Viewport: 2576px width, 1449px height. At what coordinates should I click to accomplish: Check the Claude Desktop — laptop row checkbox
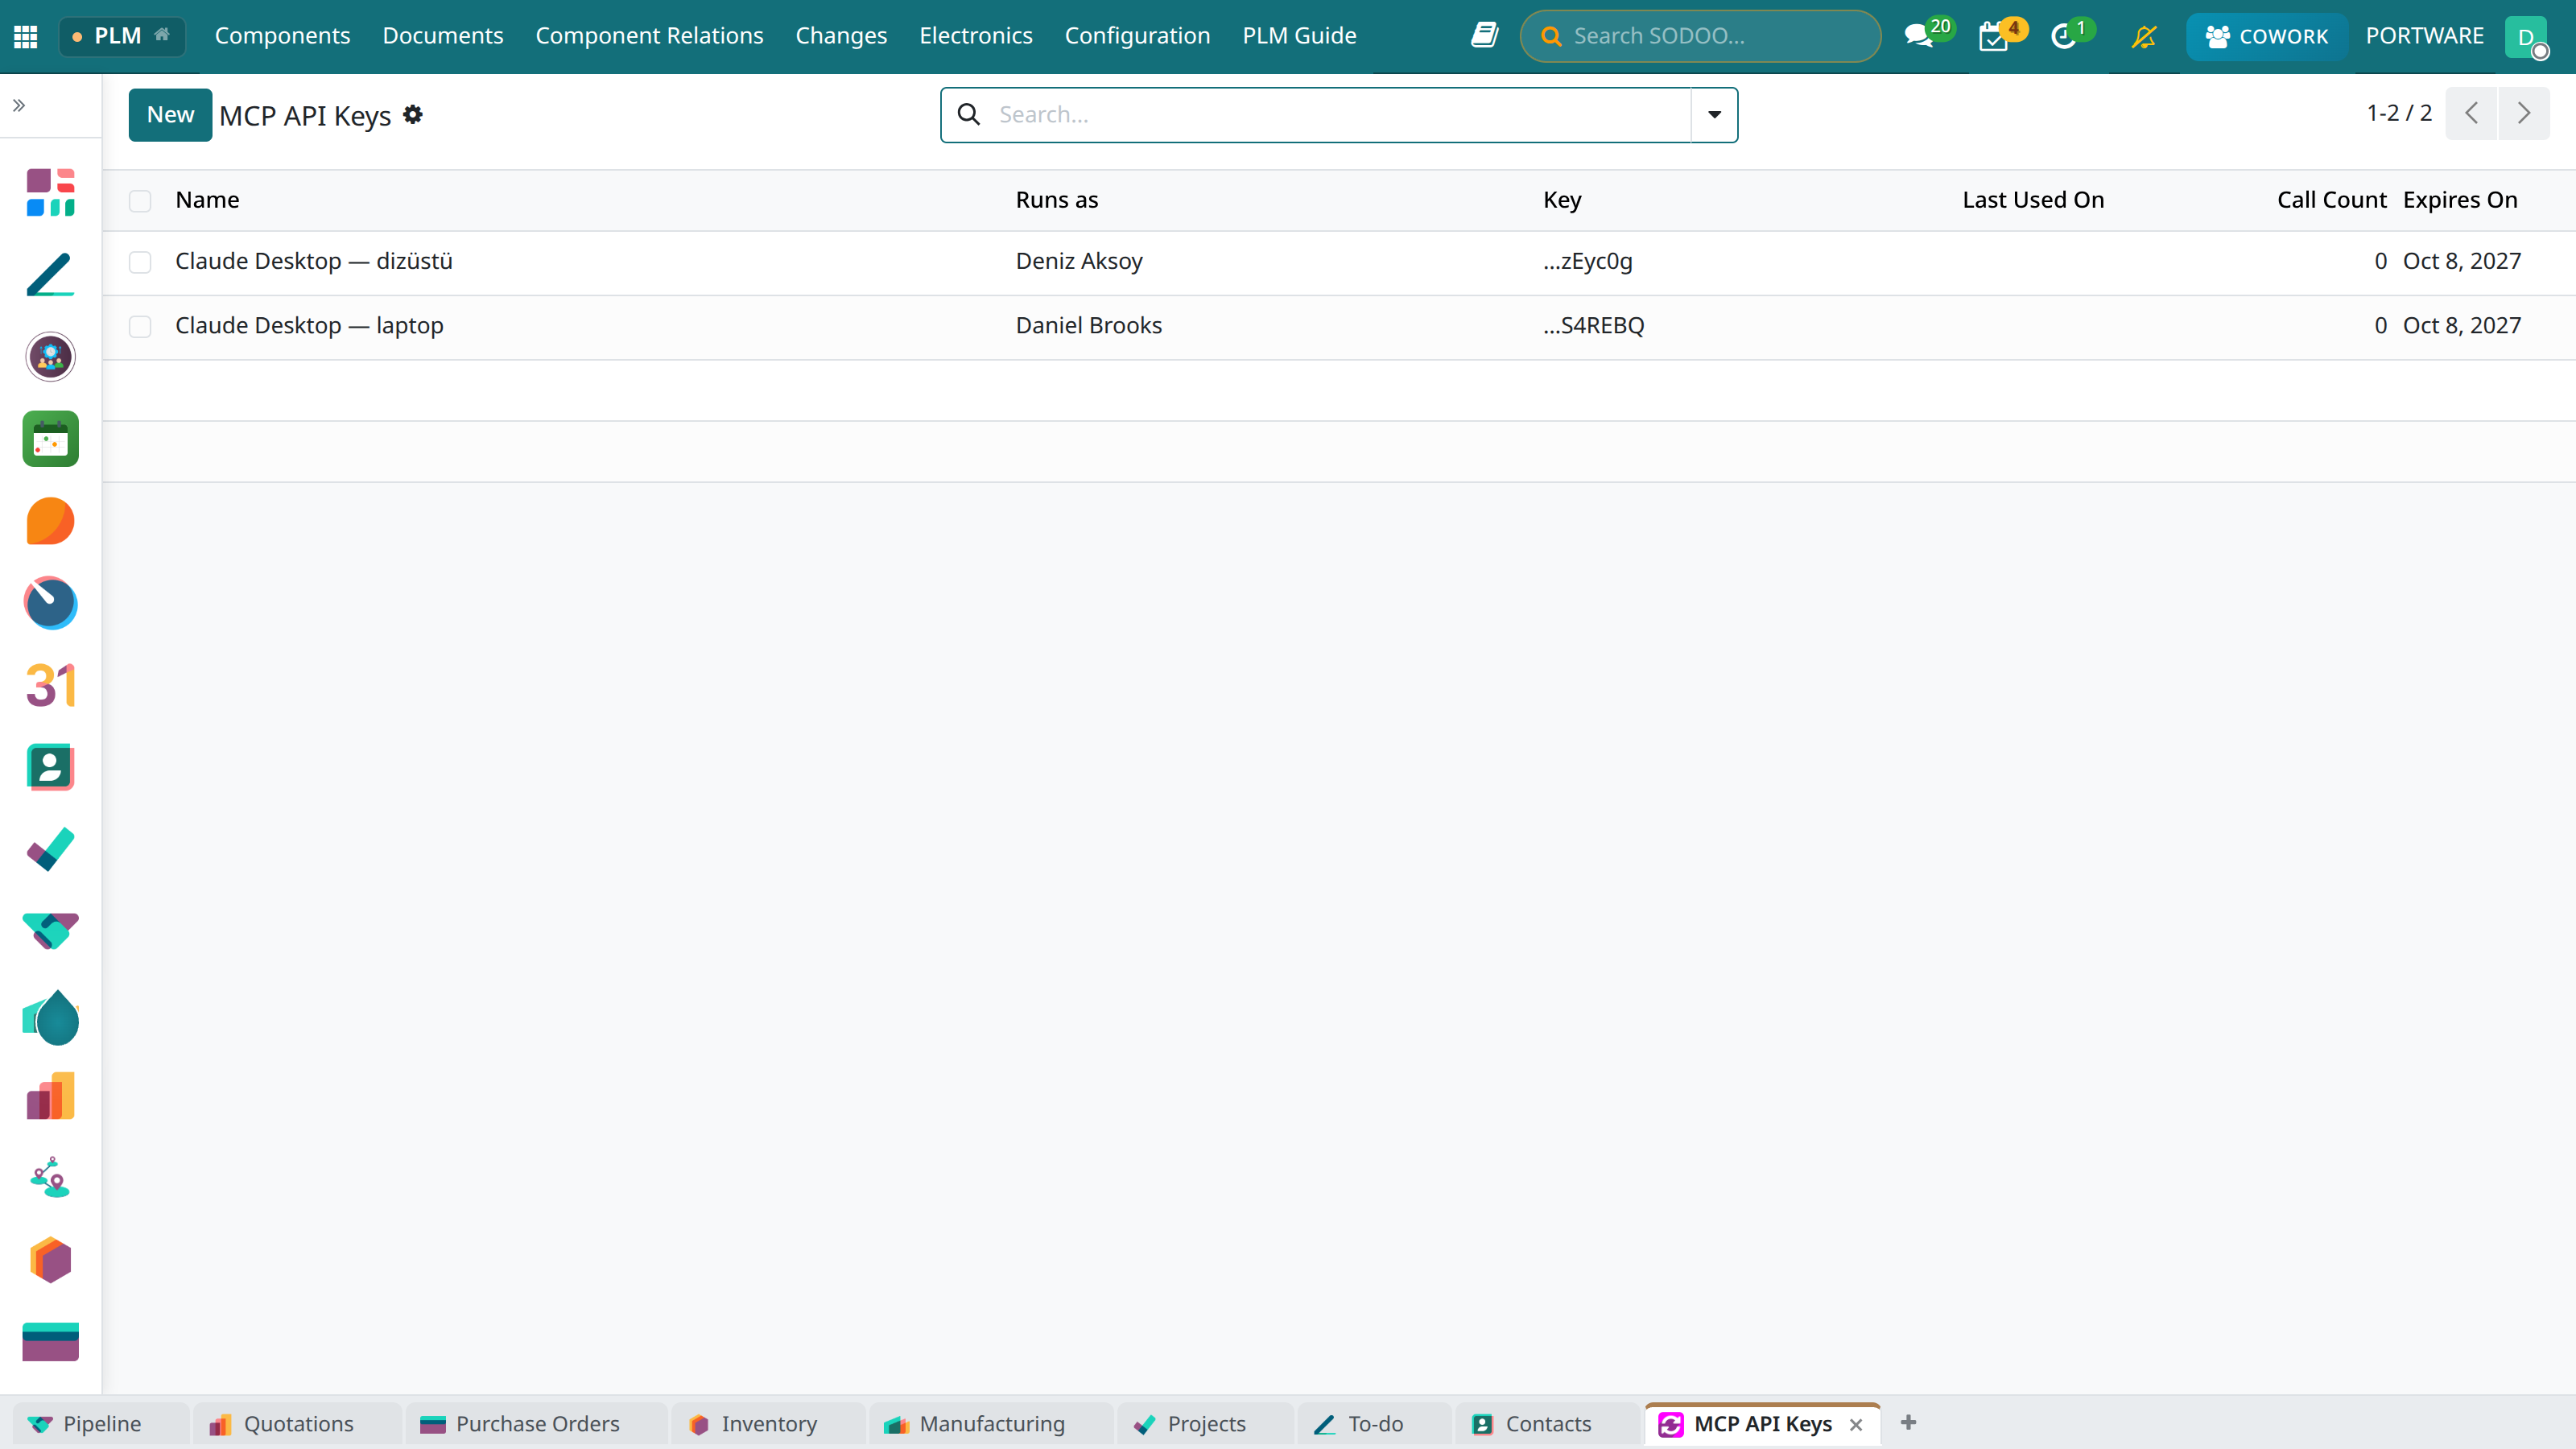click(x=140, y=327)
